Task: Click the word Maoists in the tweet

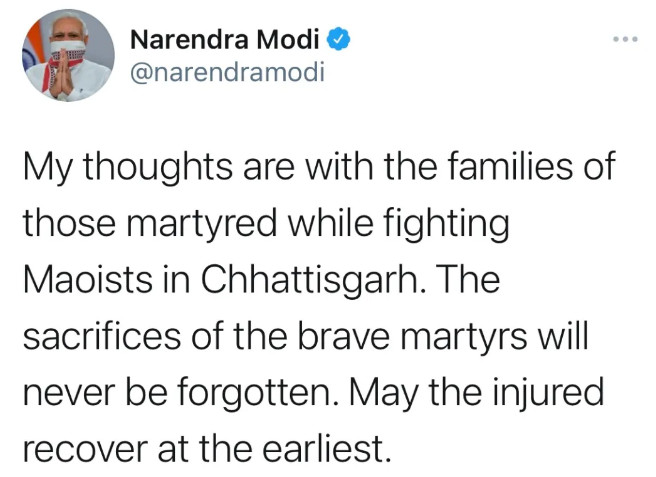Action: [87, 279]
